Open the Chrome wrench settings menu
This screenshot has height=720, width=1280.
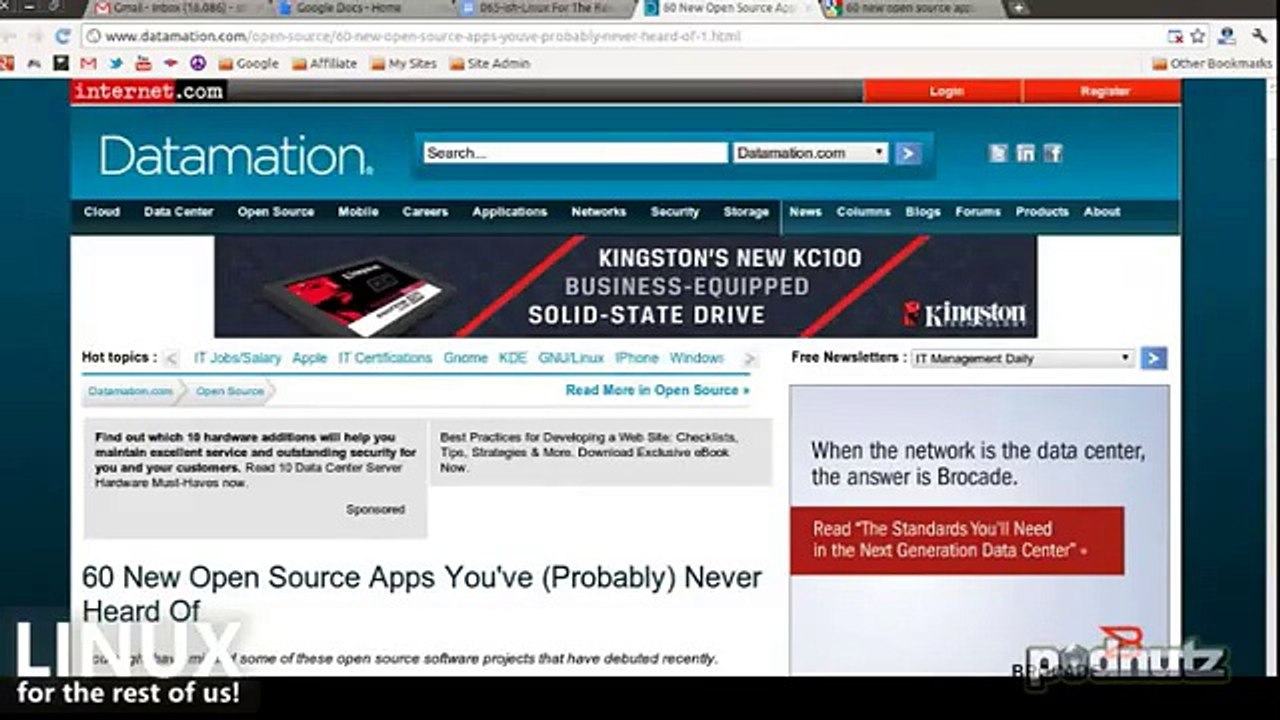[1259, 36]
